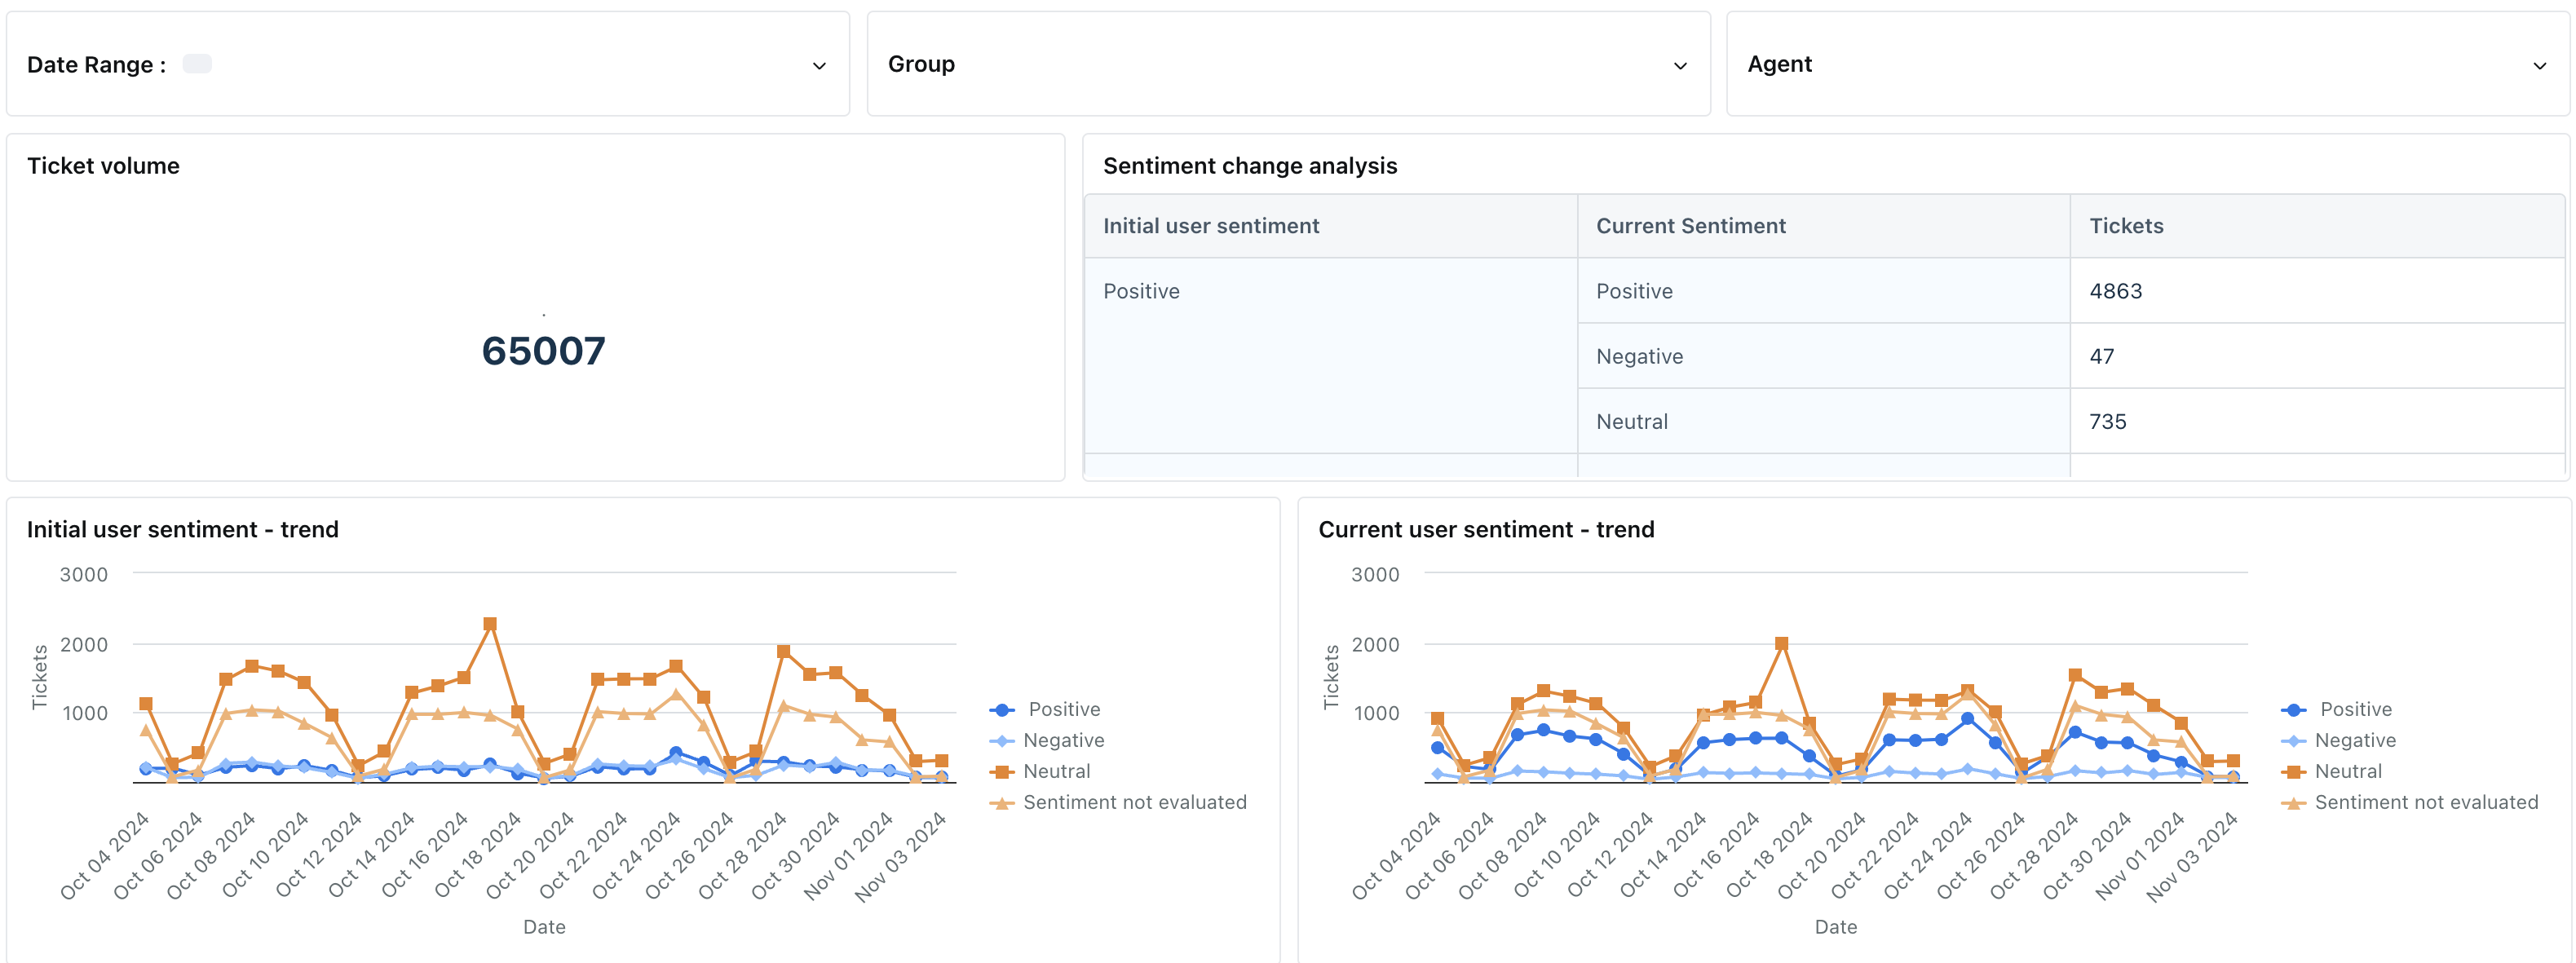Click the Tickets column header
The image size is (2576, 963).
(x=2125, y=226)
